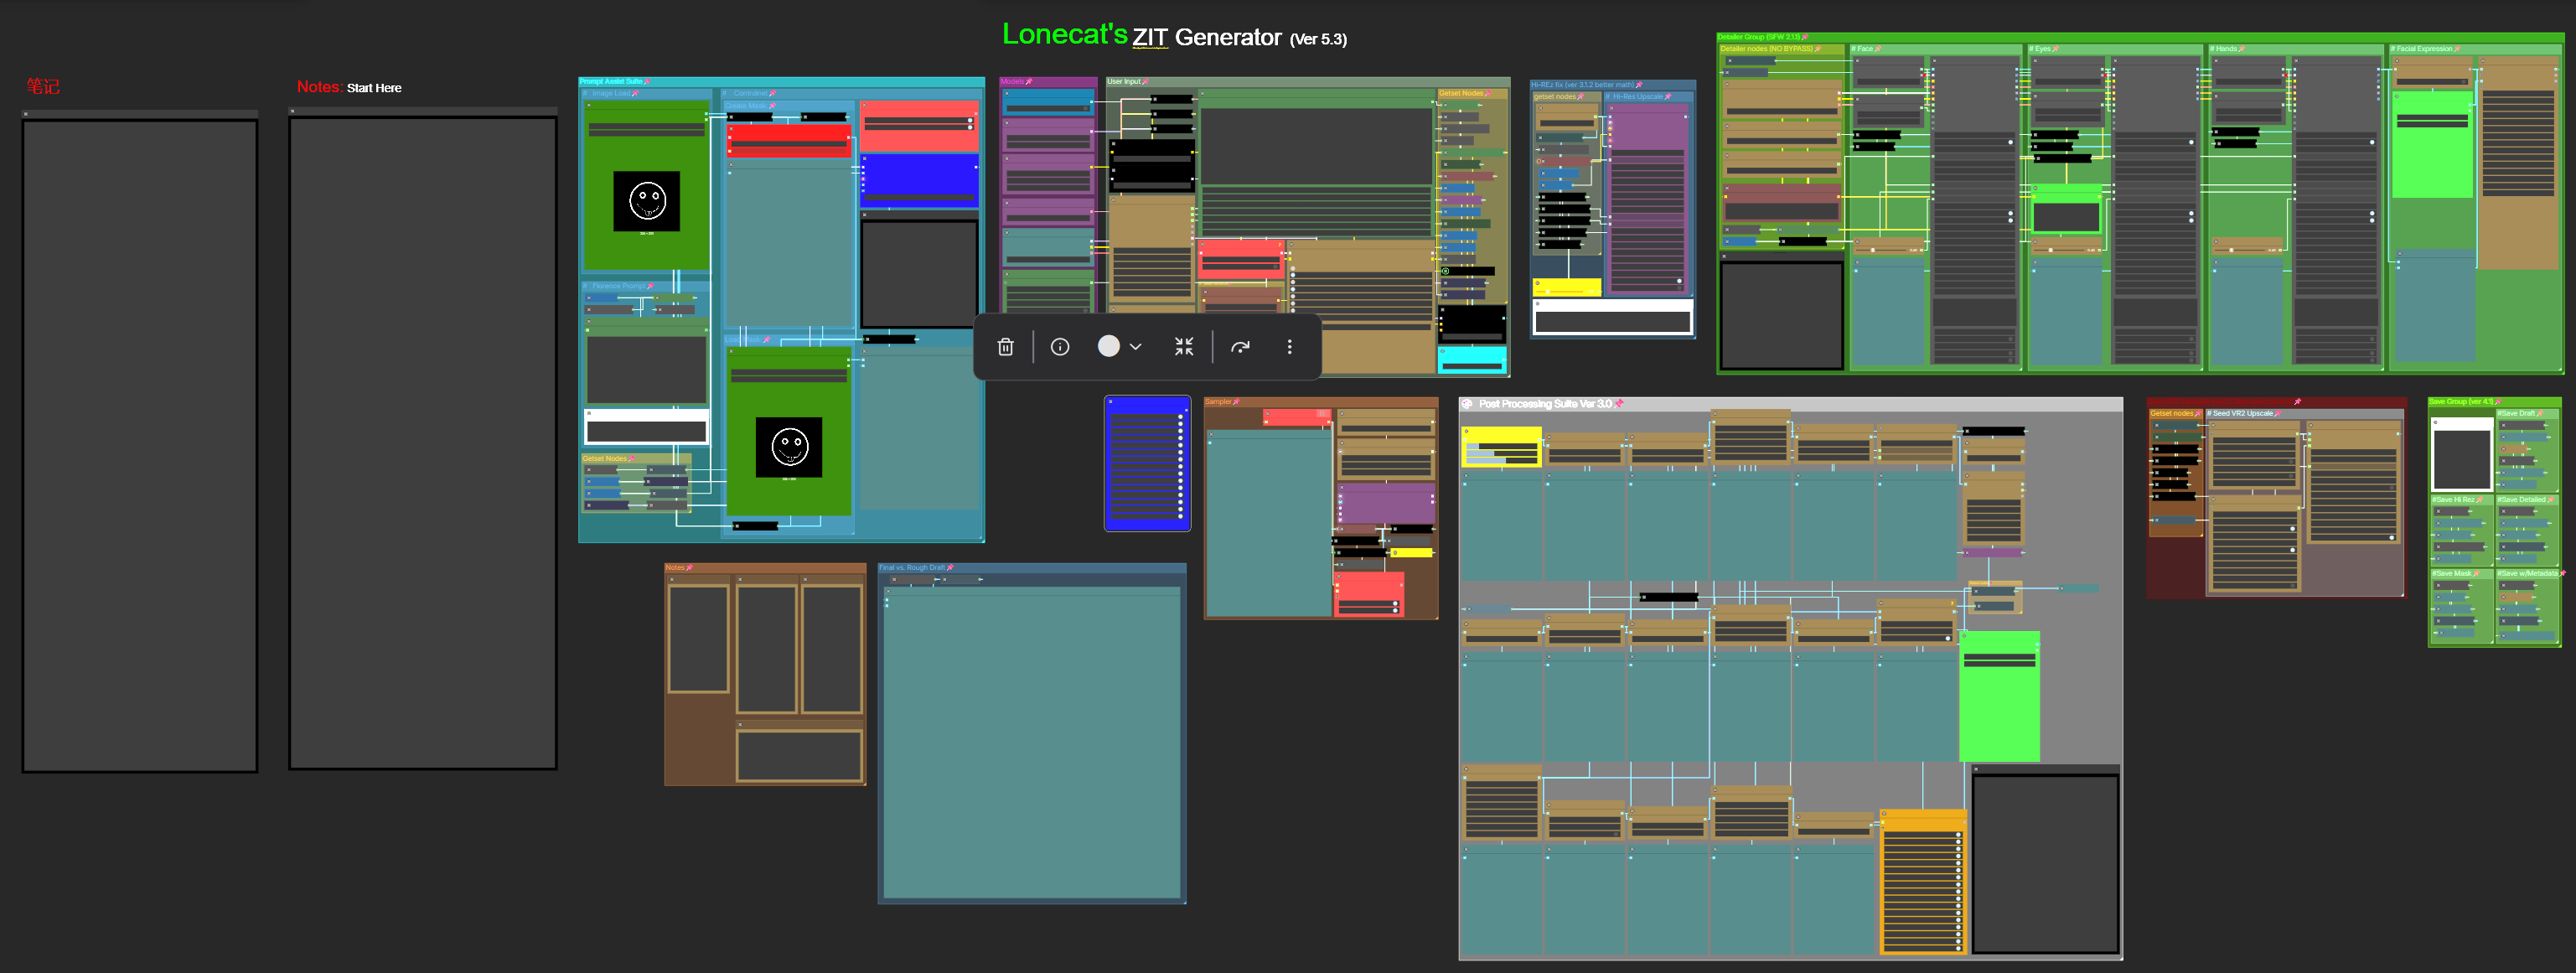Screen dimensions: 2576x973
Task: Click the 'Notes: Start Here' label
Action: pyautogui.click(x=349, y=88)
